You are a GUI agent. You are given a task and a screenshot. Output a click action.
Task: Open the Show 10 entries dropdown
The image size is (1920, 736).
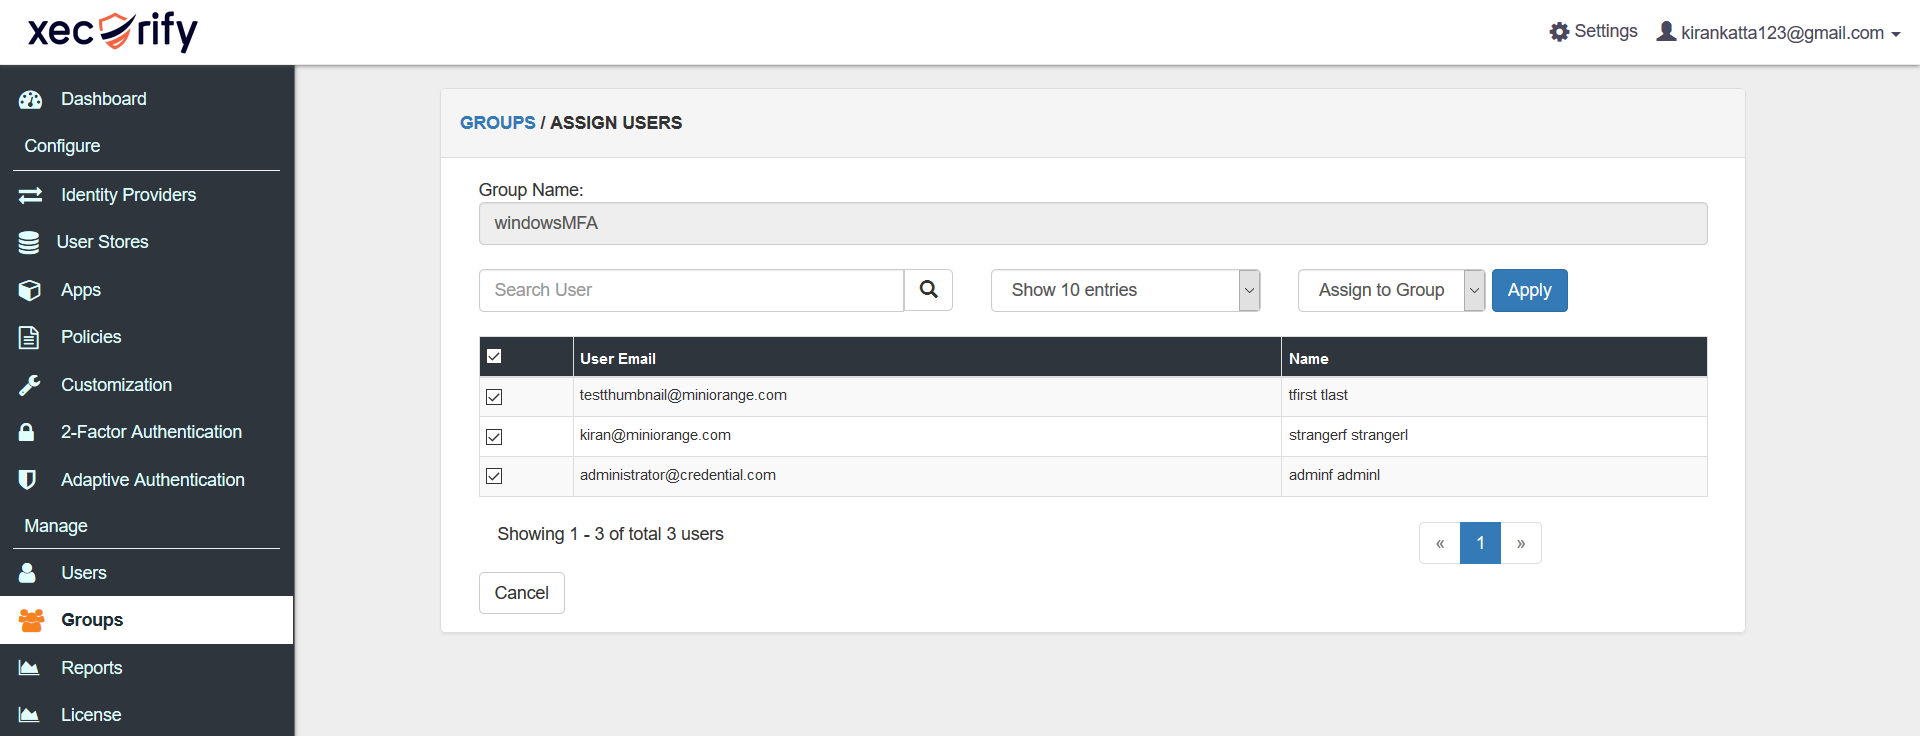click(x=1125, y=290)
